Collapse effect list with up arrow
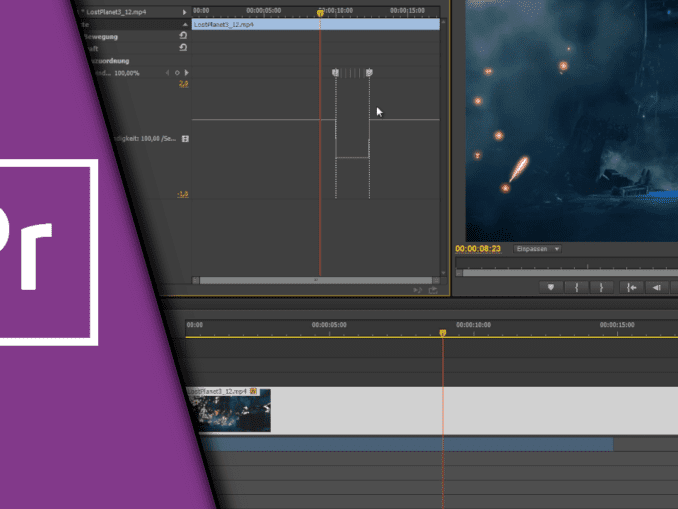Viewport: 678px width, 509px height. coord(185,24)
